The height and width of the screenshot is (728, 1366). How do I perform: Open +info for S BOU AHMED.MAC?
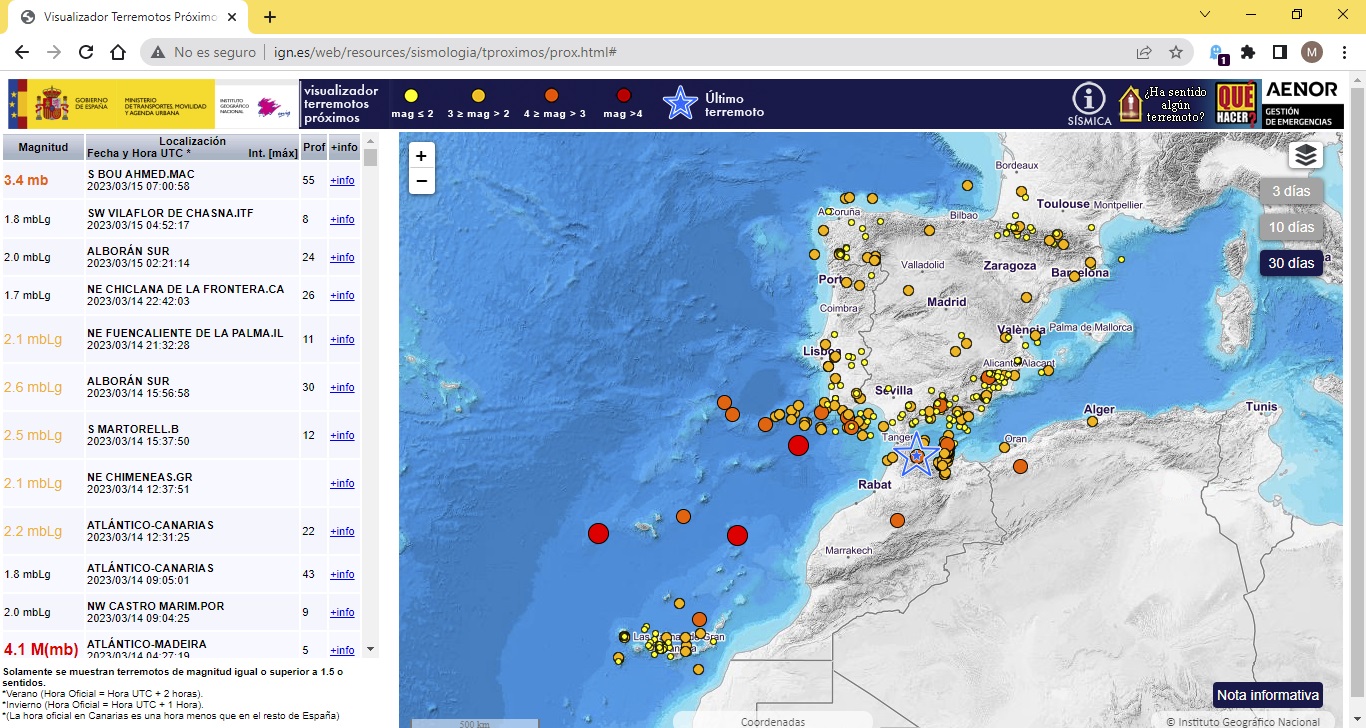tap(342, 180)
